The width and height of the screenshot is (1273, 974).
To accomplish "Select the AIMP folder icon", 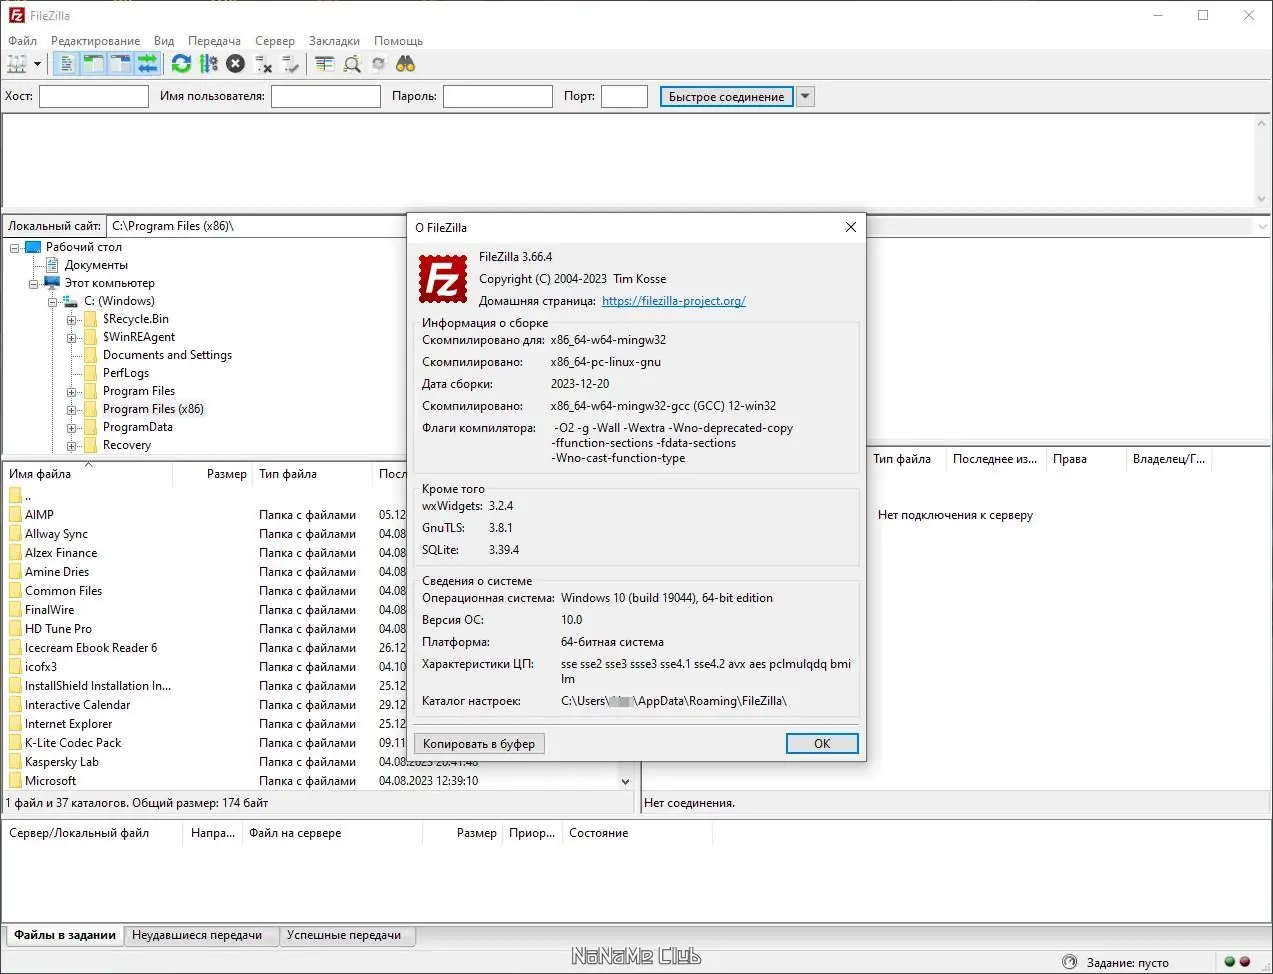I will (15, 515).
